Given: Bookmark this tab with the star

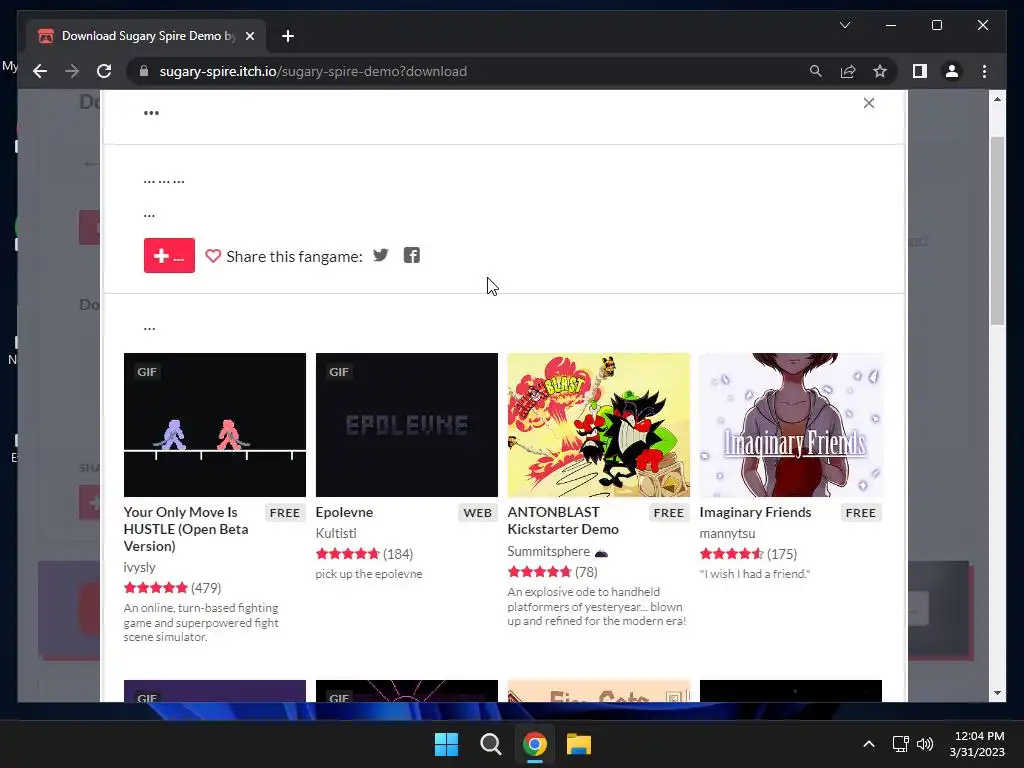Looking at the screenshot, I should pyautogui.click(x=880, y=71).
